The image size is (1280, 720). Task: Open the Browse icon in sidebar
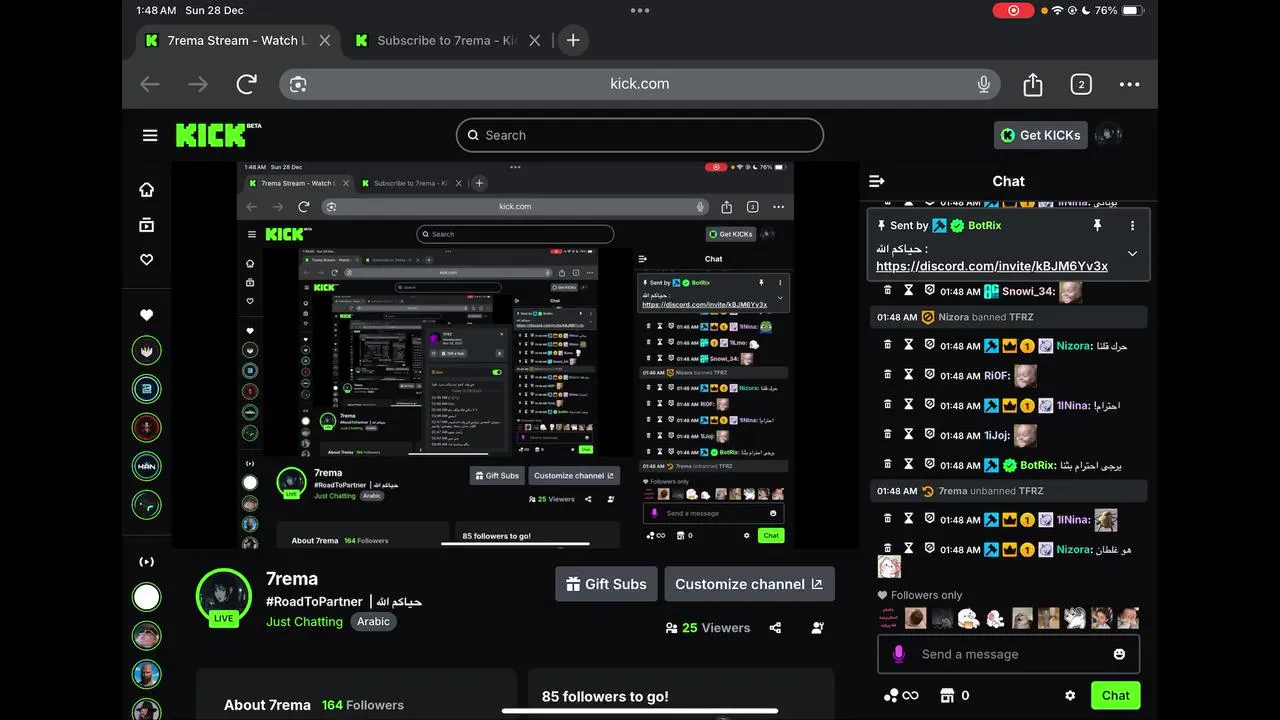point(147,225)
